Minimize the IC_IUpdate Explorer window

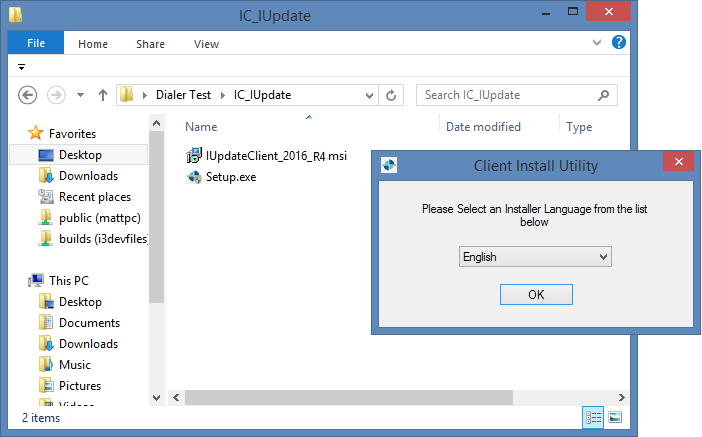[546, 13]
